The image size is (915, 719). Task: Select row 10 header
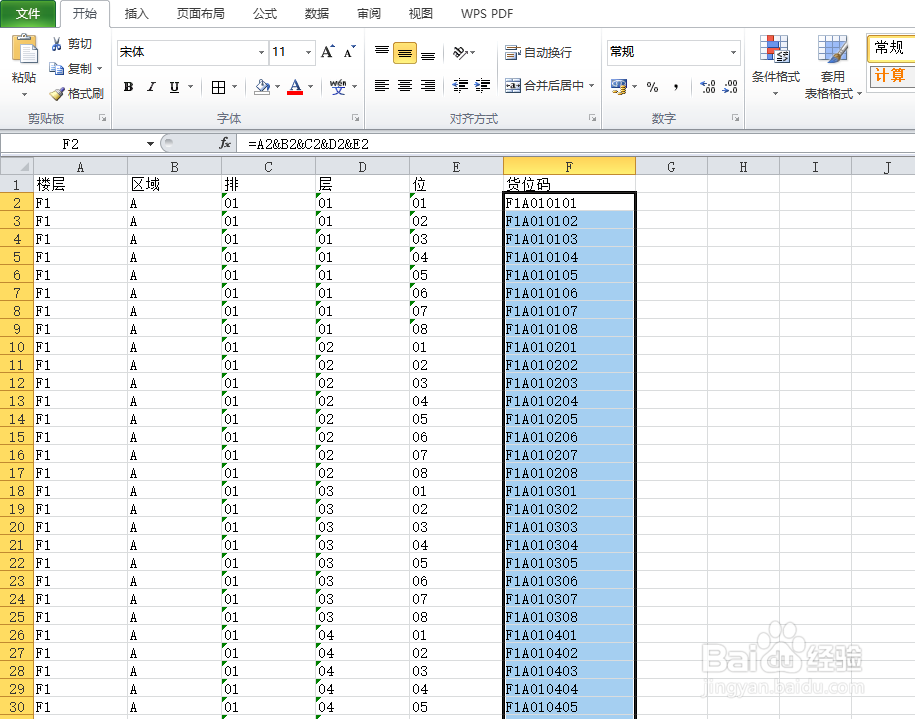[17, 347]
